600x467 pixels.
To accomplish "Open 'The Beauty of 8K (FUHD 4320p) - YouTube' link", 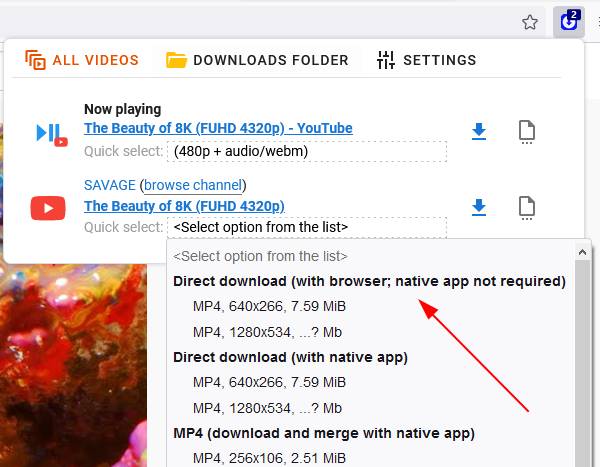I will click(218, 128).
